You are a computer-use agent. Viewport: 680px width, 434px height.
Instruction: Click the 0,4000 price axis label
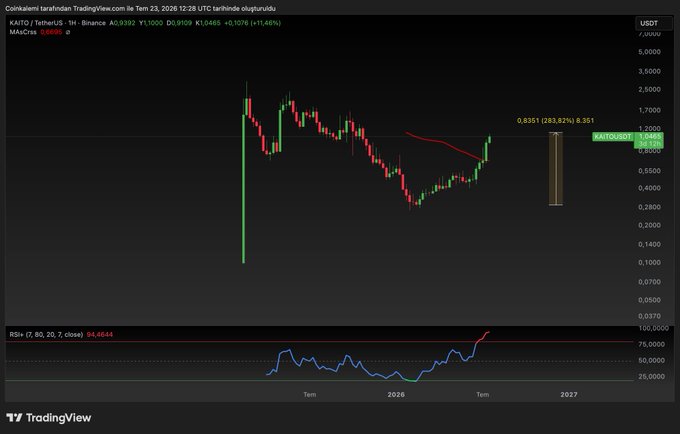click(649, 188)
